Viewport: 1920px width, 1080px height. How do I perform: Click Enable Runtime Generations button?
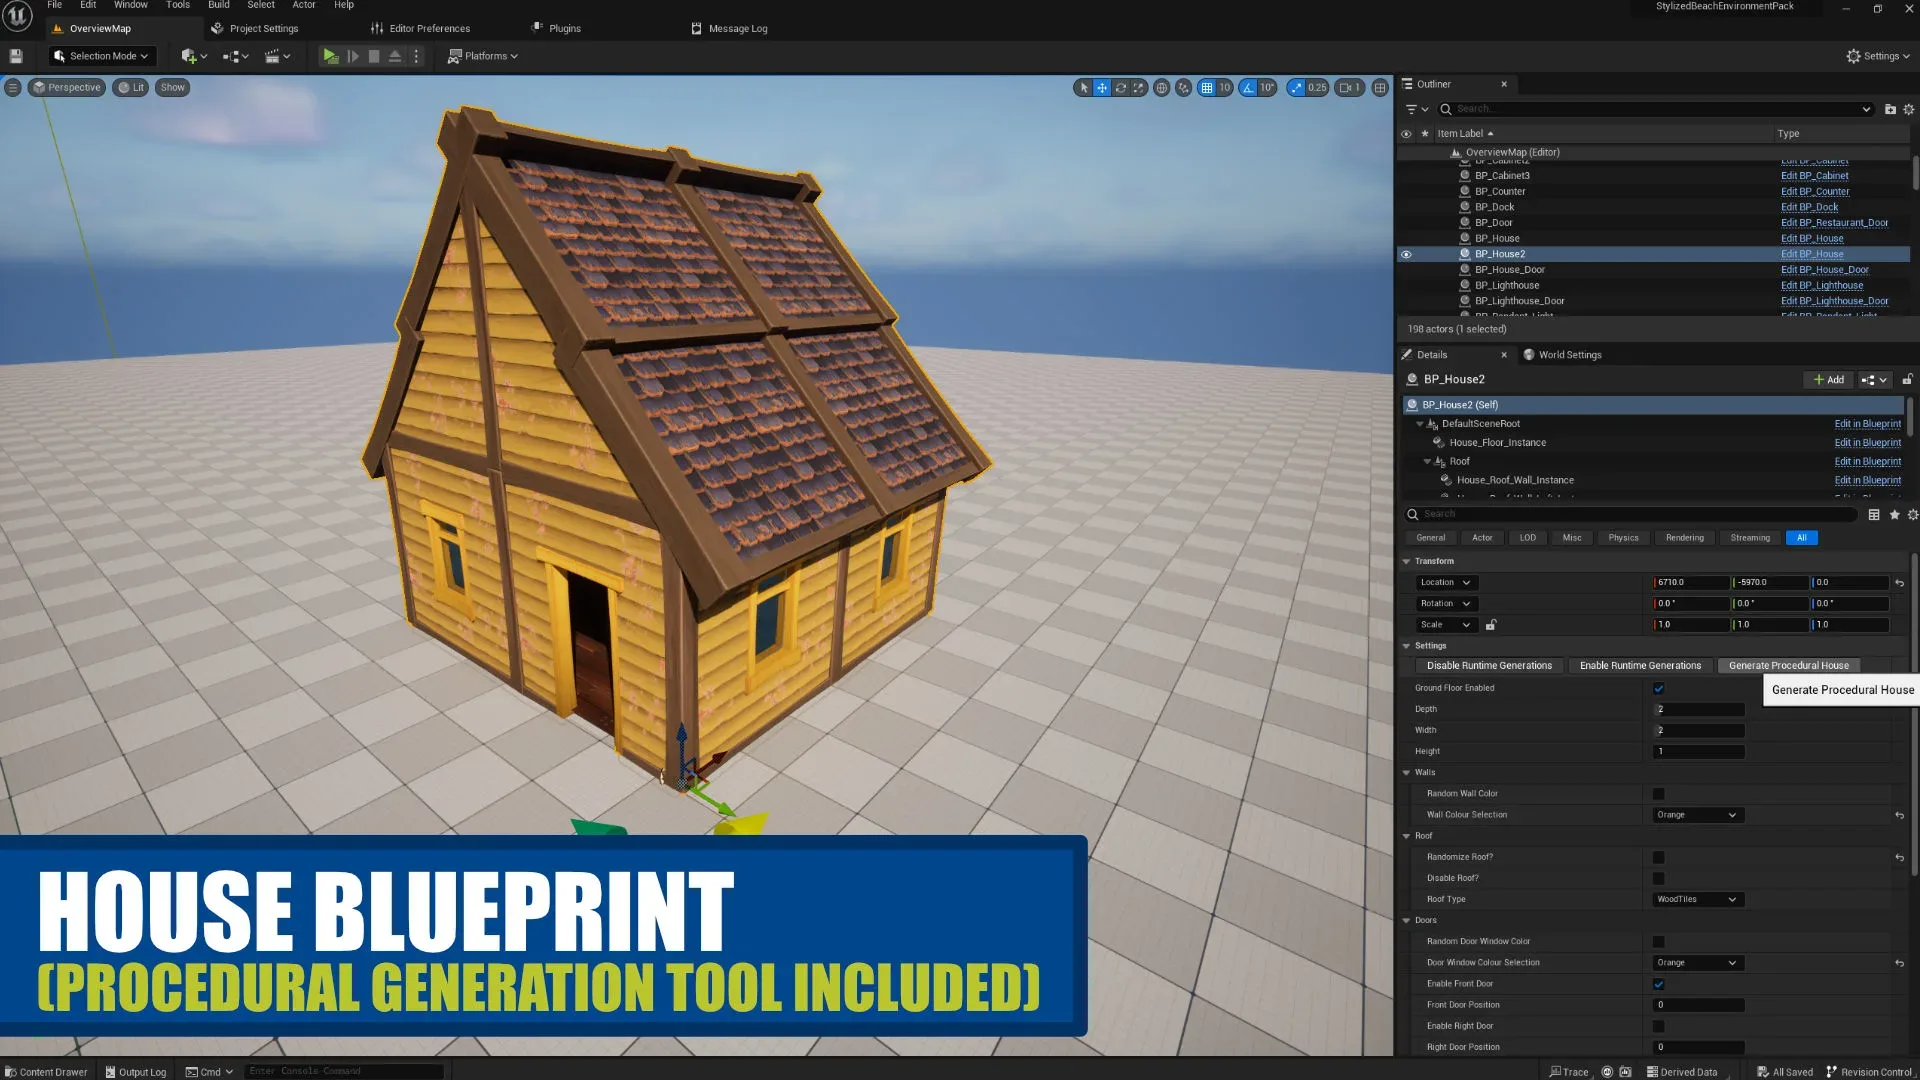coord(1639,665)
